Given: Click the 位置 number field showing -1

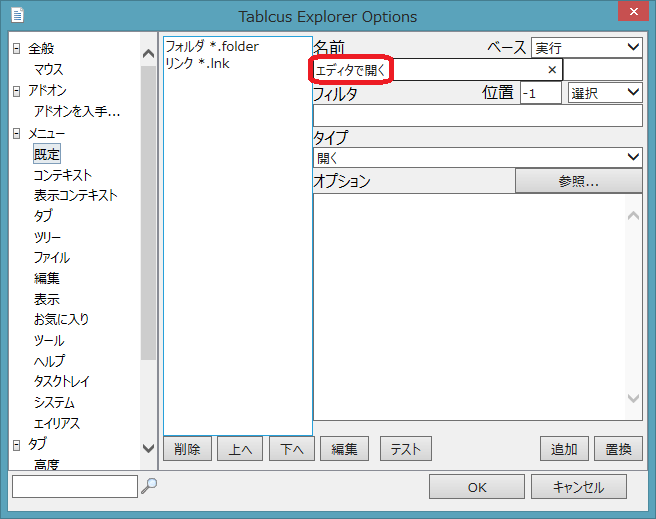Looking at the screenshot, I should 540,93.
